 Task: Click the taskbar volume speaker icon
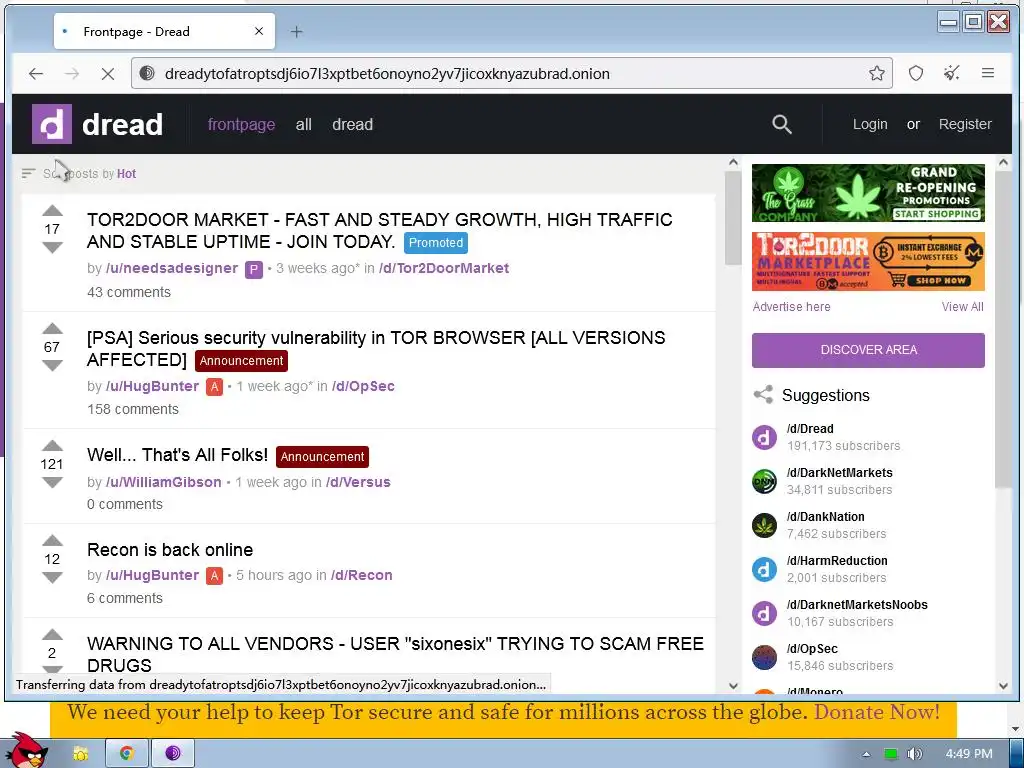click(914, 754)
